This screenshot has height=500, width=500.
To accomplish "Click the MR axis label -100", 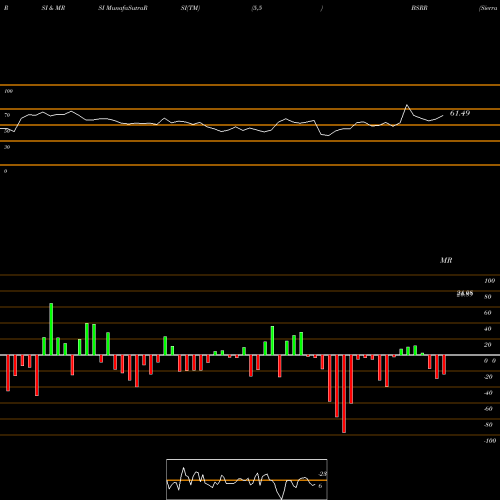I will (490, 441).
